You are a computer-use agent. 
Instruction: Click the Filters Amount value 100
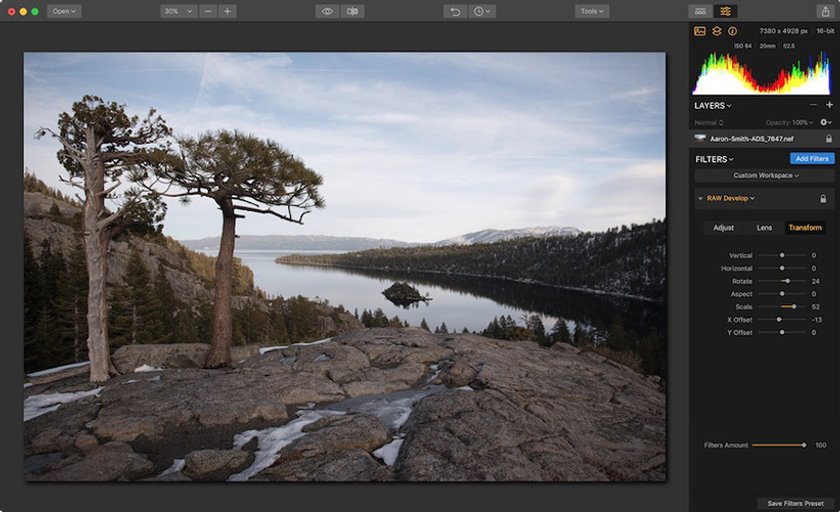point(821,445)
